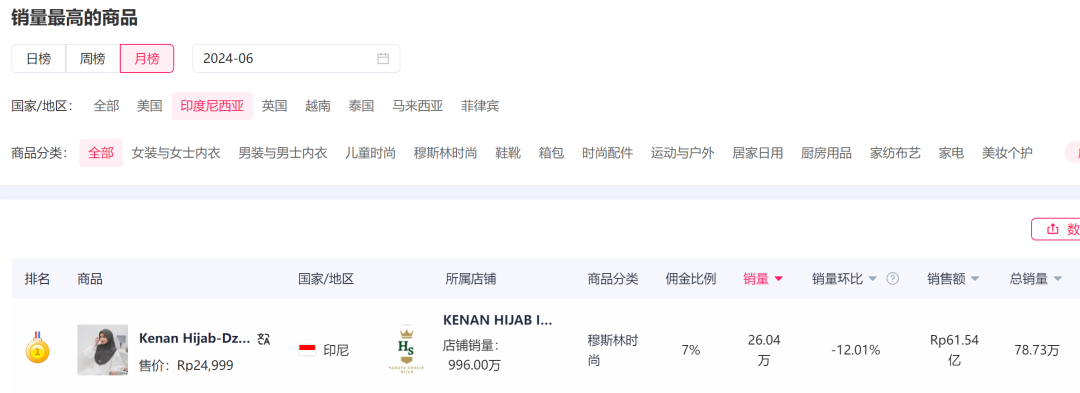1080x393 pixels.
Task: Click the export icon button
Action: pyautogui.click(x=1052, y=229)
